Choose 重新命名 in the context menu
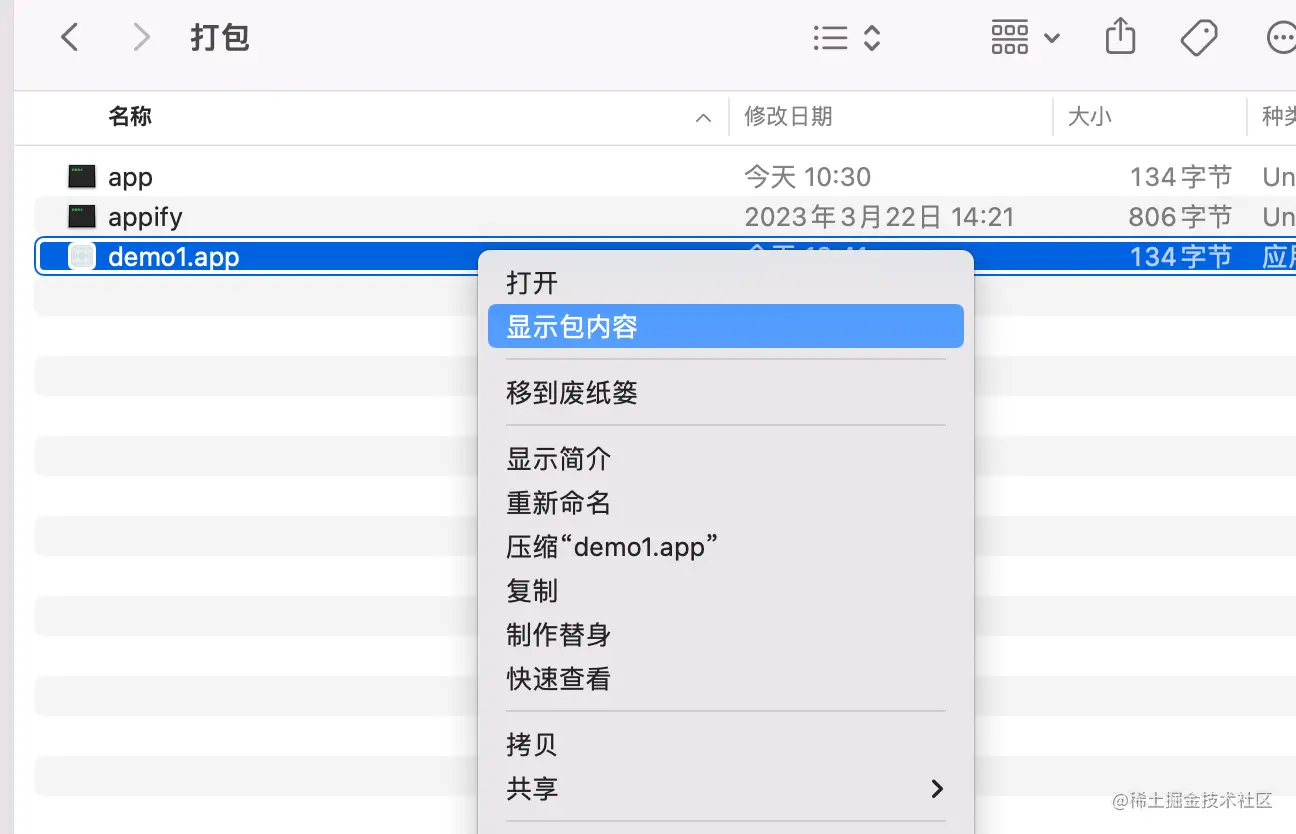The width and height of the screenshot is (1296, 834). click(x=726, y=502)
